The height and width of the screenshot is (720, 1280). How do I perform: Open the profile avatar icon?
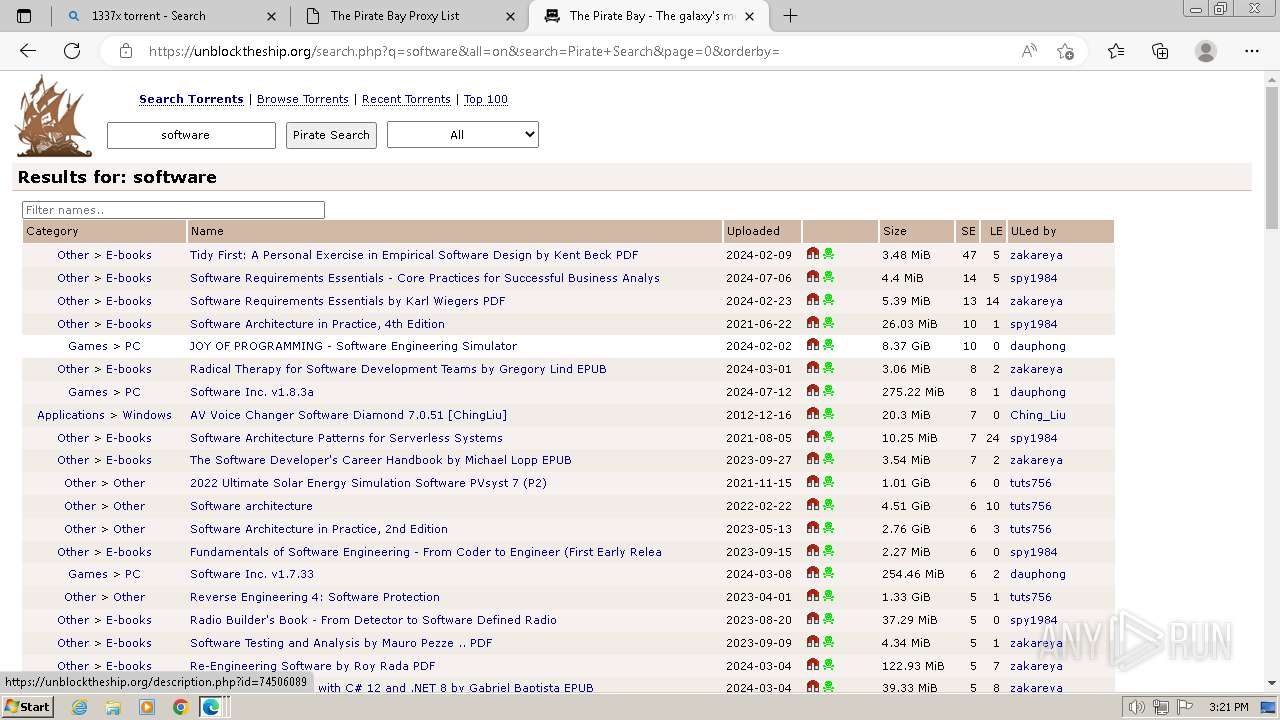[1206, 51]
